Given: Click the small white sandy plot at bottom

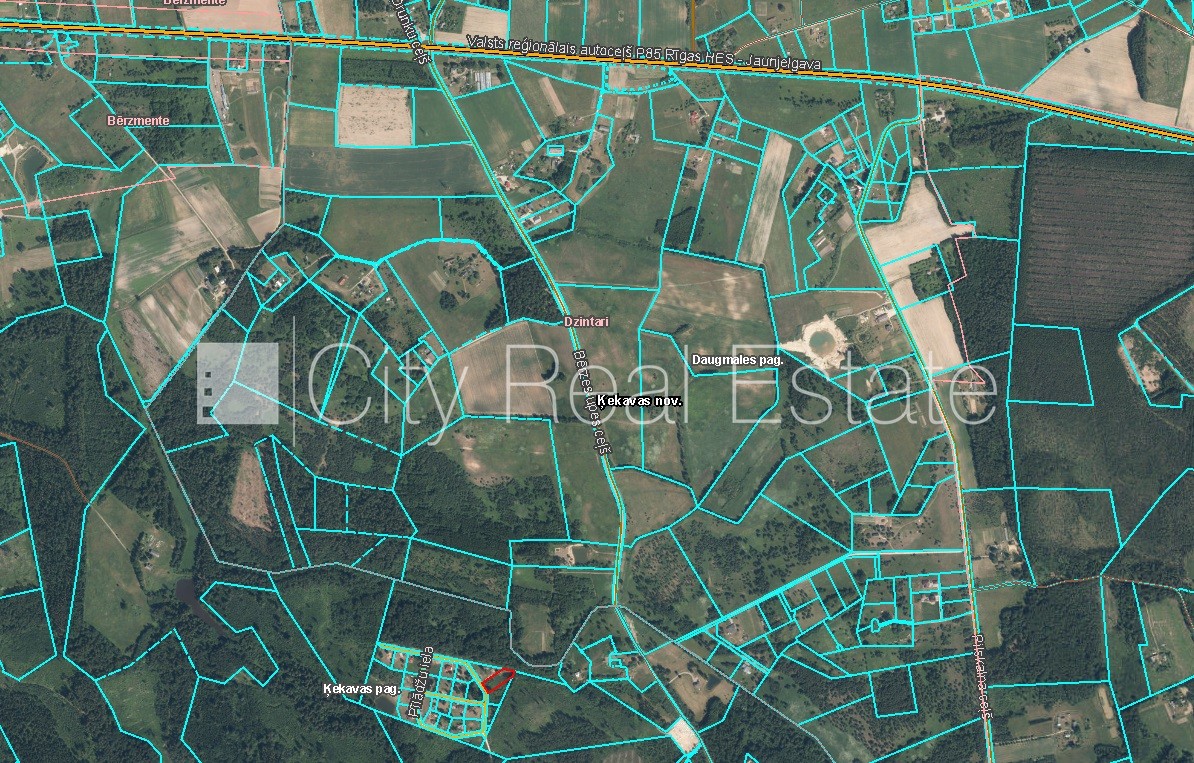Looking at the screenshot, I should pyautogui.click(x=683, y=733).
